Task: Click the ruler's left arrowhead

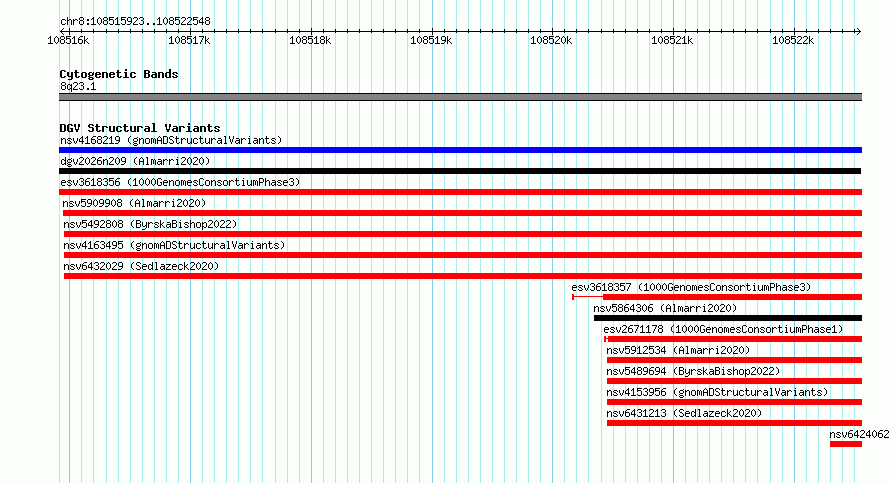Action: [62, 31]
